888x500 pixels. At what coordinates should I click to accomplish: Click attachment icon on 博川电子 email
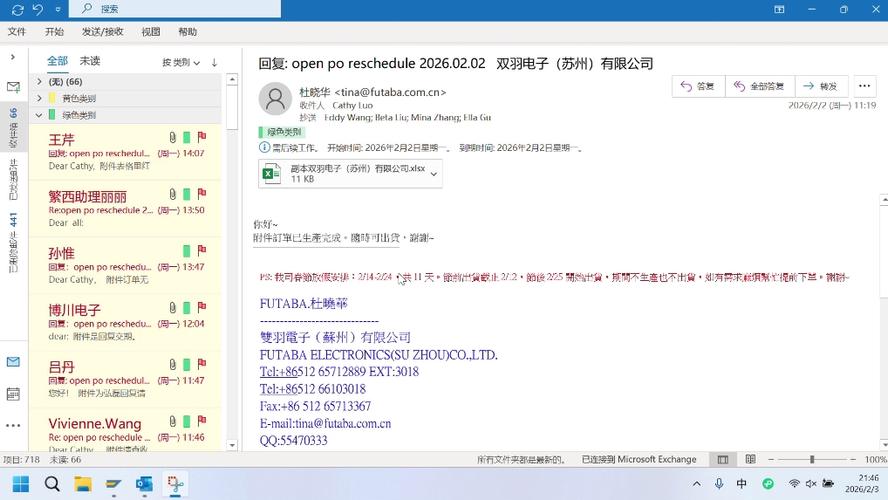(172, 307)
